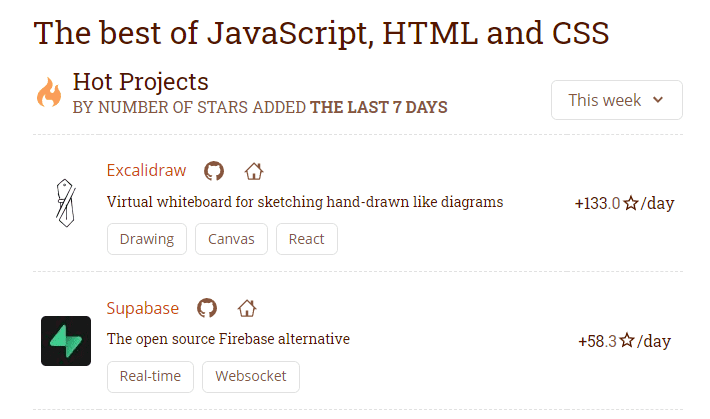Click the Excalidraw project name link
The image size is (710, 419).
click(146, 170)
